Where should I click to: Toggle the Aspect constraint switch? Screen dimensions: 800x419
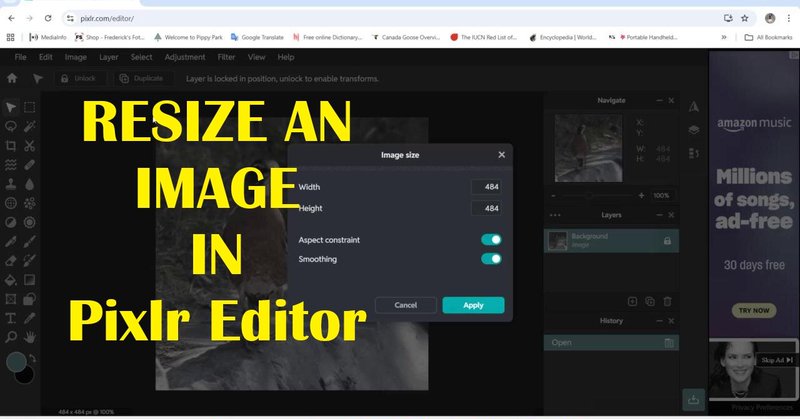click(x=491, y=239)
